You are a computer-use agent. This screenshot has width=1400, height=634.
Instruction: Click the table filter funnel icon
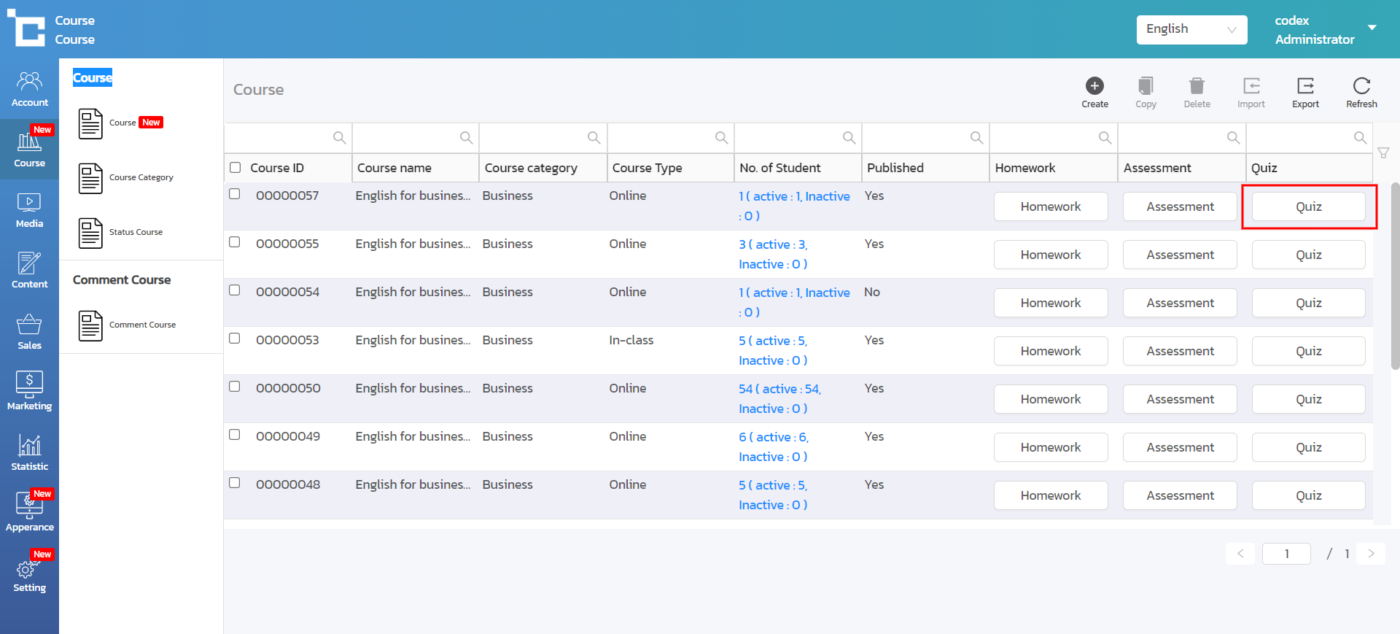click(x=1384, y=153)
